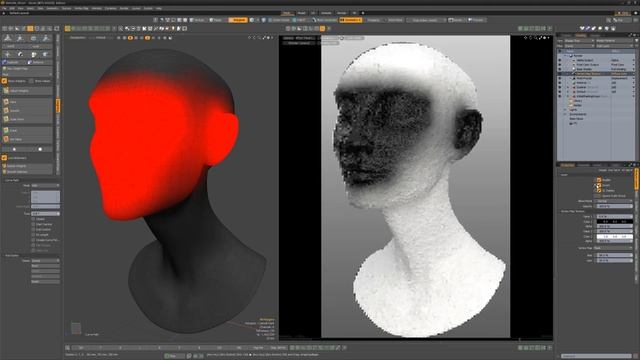Click the orange icon in the center toolbar
The image size is (640, 360).
[322, 29]
